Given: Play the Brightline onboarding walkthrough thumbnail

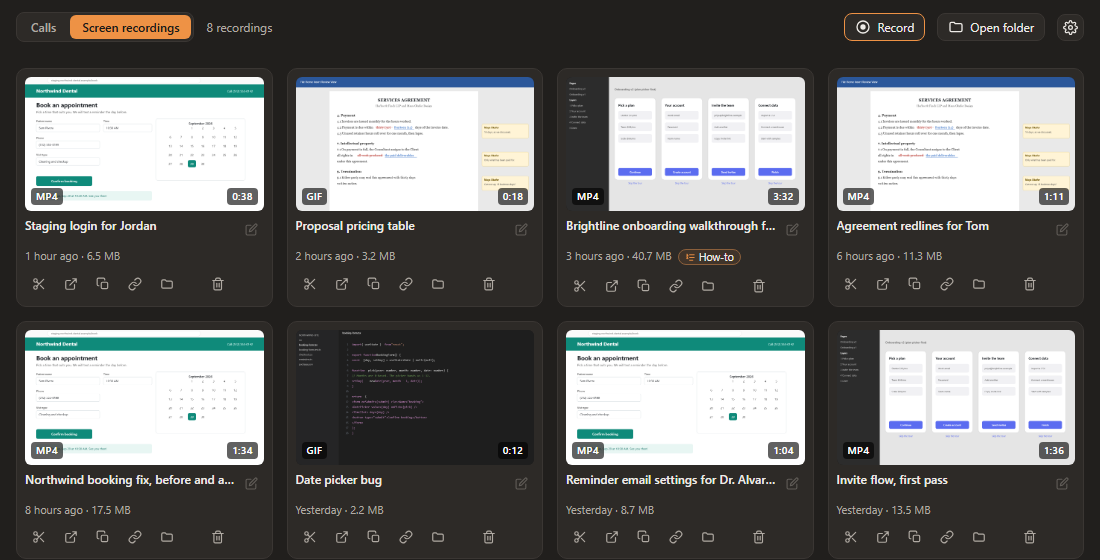Looking at the screenshot, I should tap(685, 144).
